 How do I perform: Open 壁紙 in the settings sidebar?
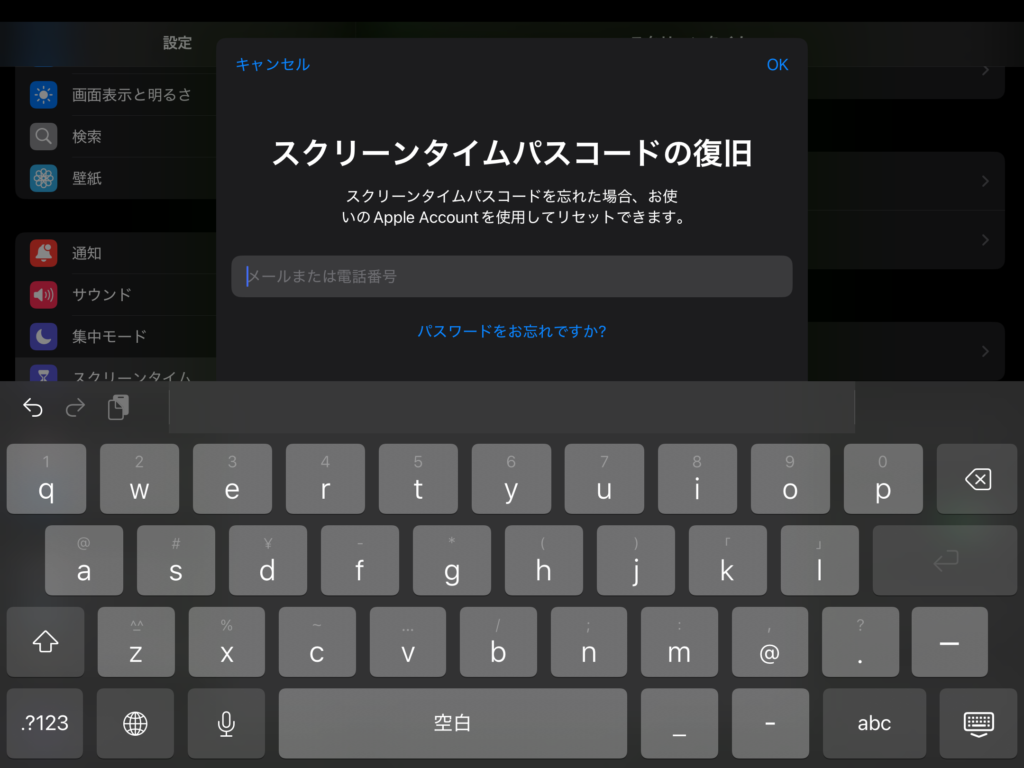click(x=87, y=179)
